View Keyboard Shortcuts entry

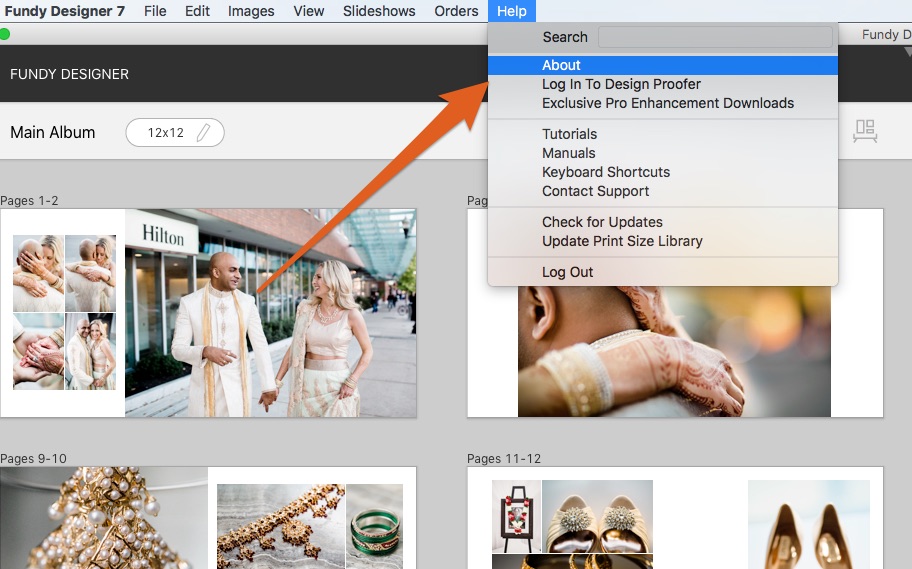[x=663, y=173]
